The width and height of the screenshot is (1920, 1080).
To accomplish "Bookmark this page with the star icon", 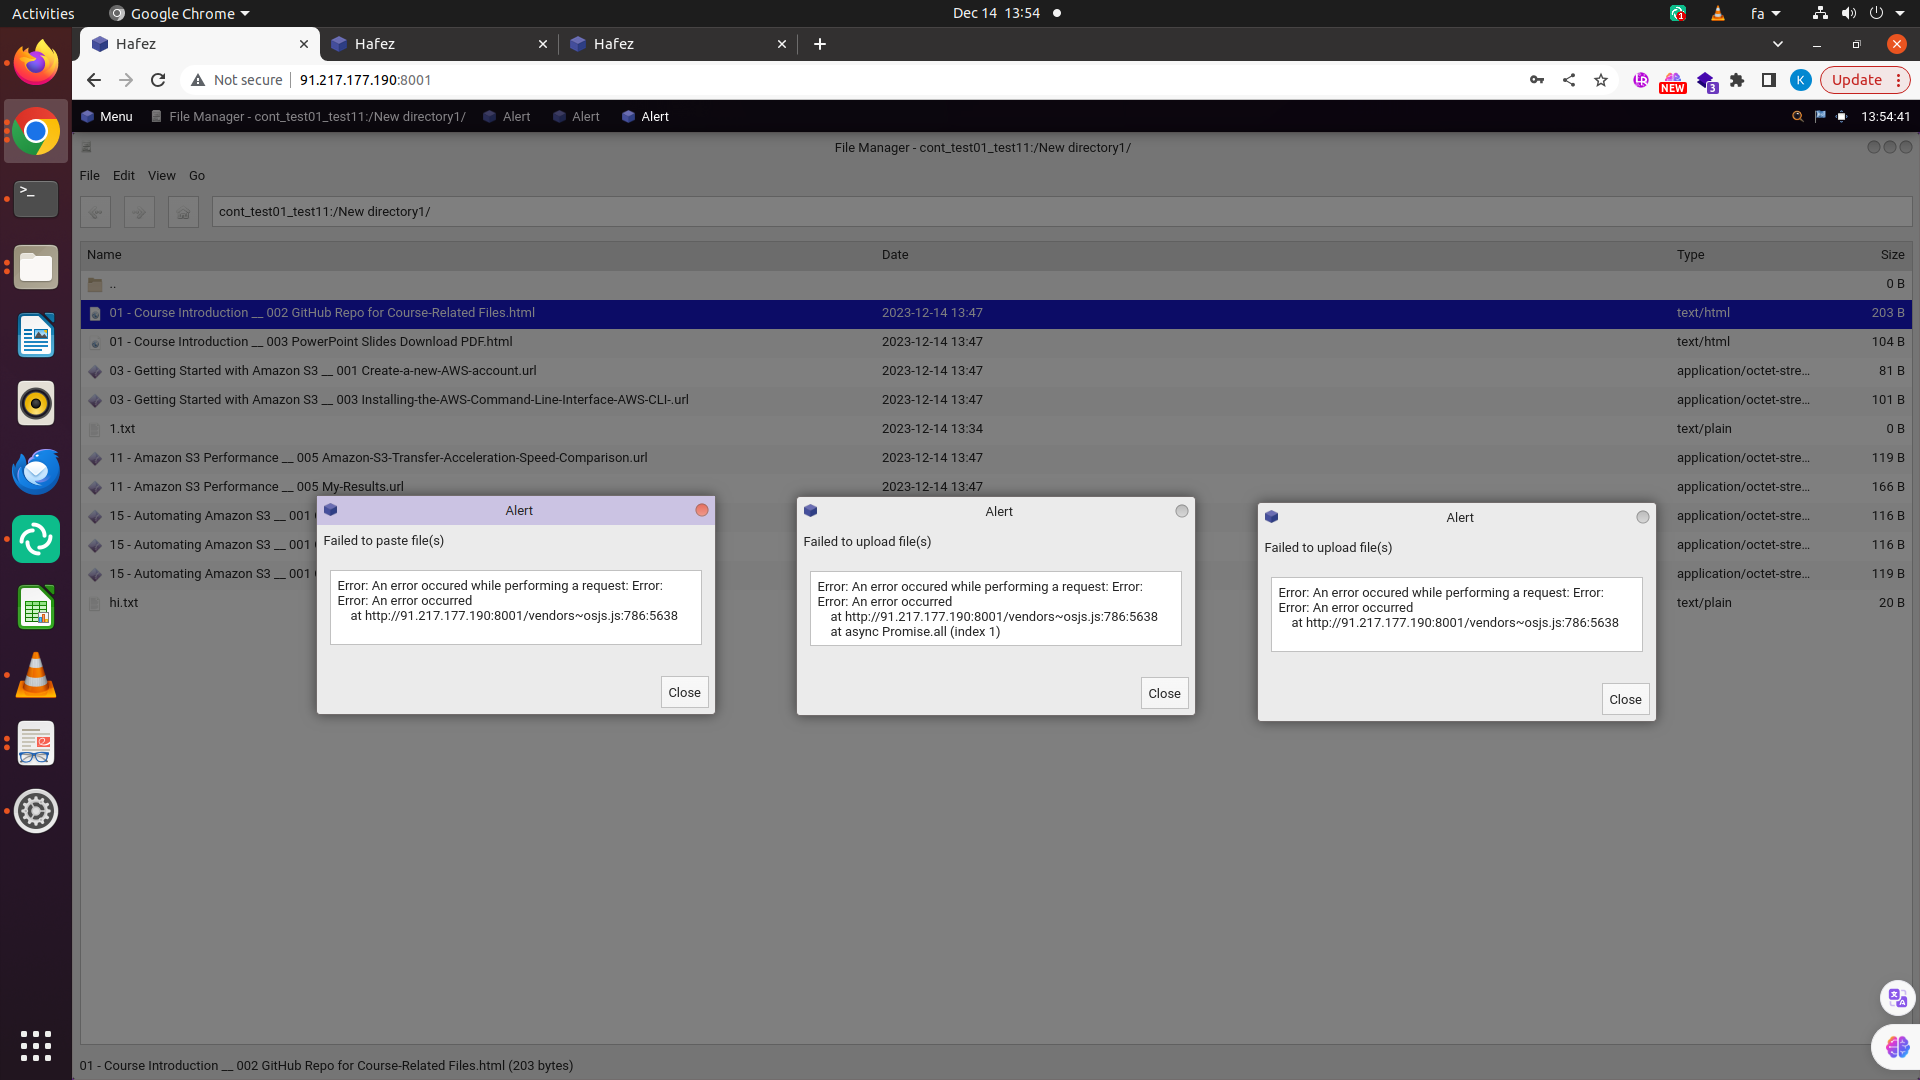I will pos(1601,80).
